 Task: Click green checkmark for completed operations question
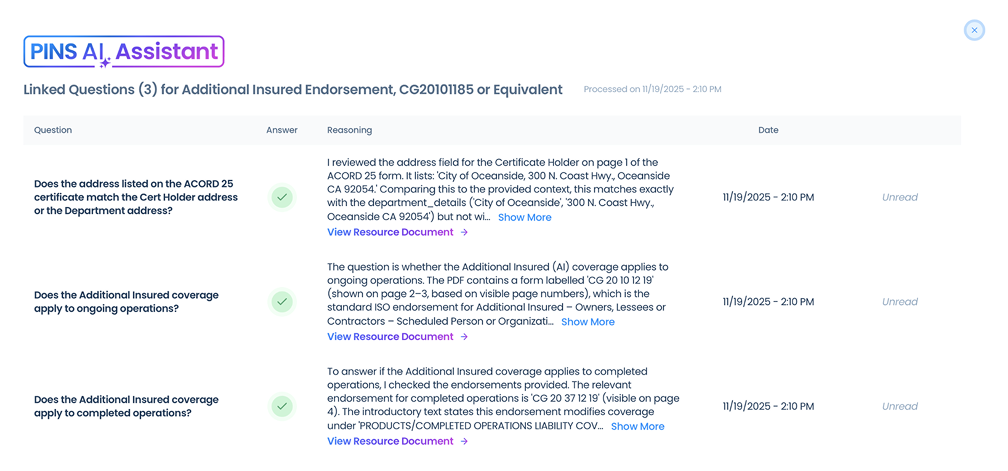pos(282,406)
